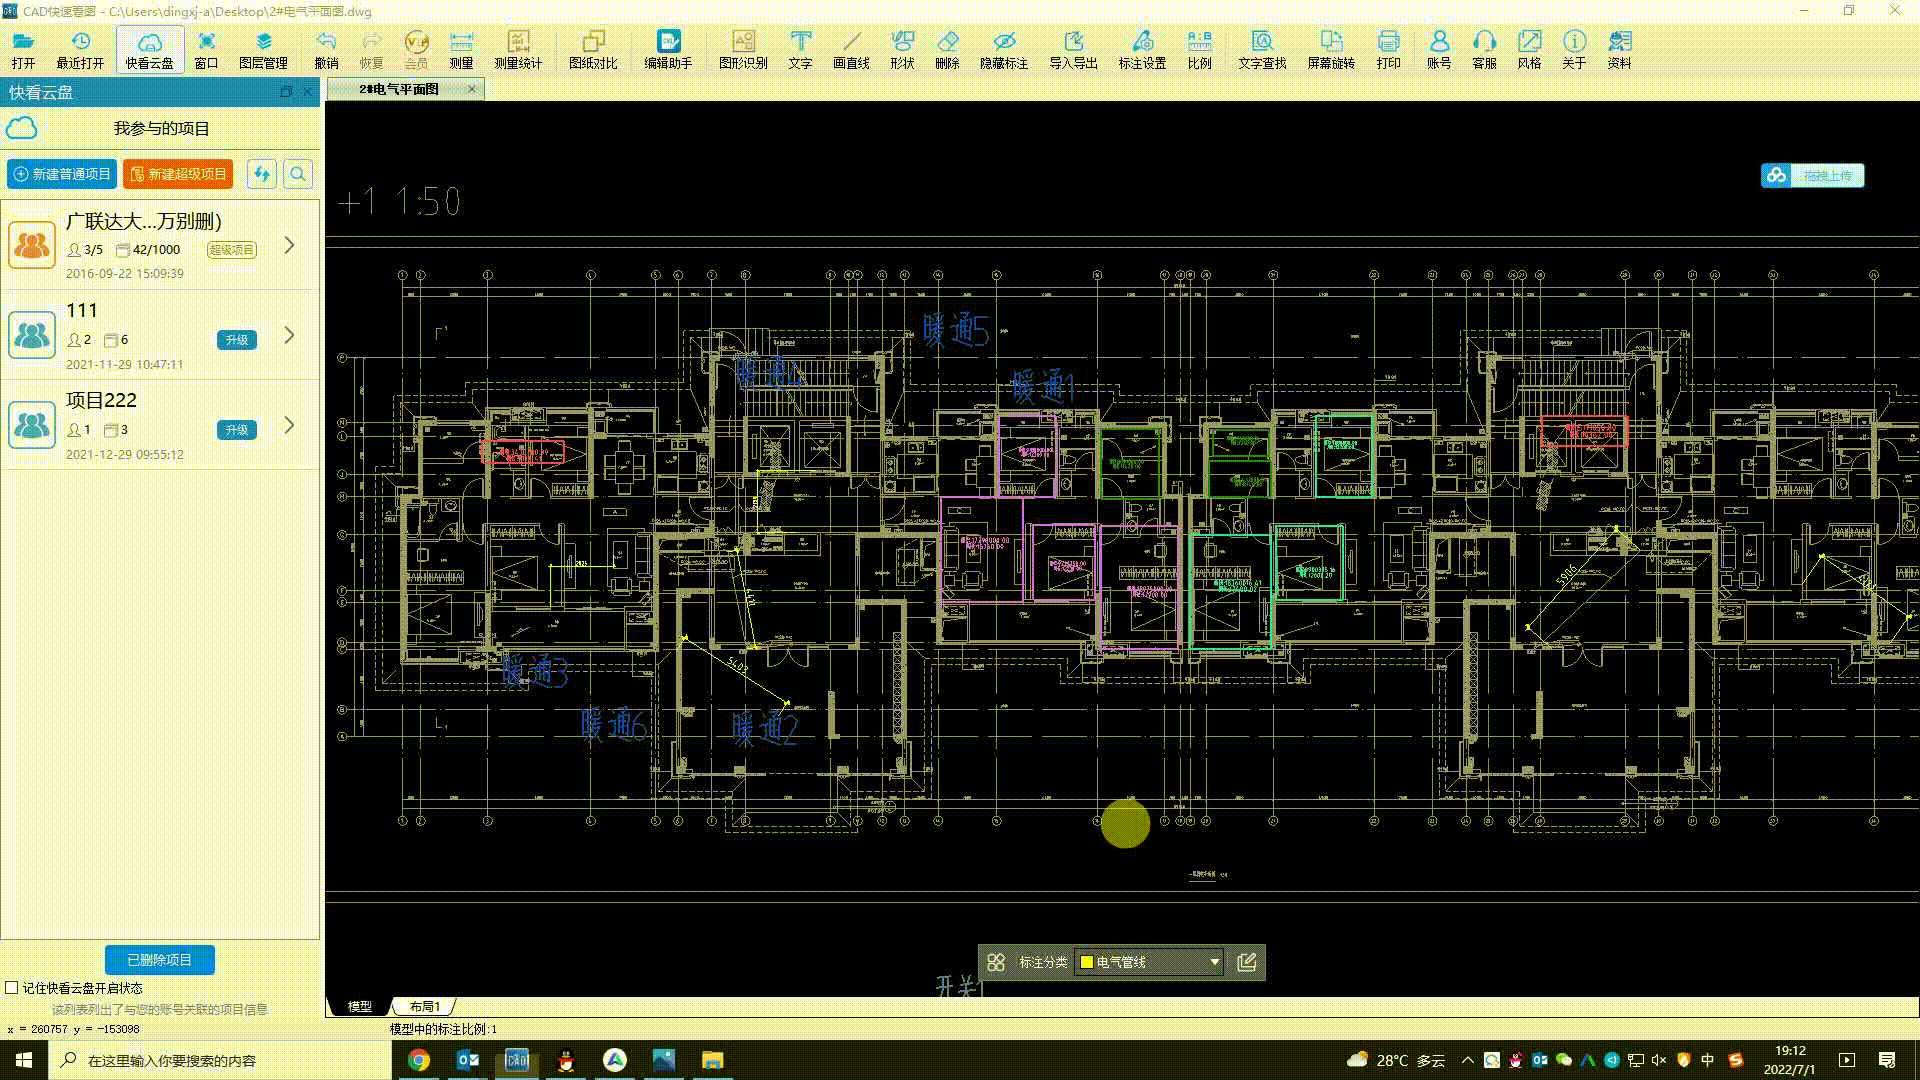
Task: Toggle the 快看云盘 cloud disk tool
Action: [149, 49]
